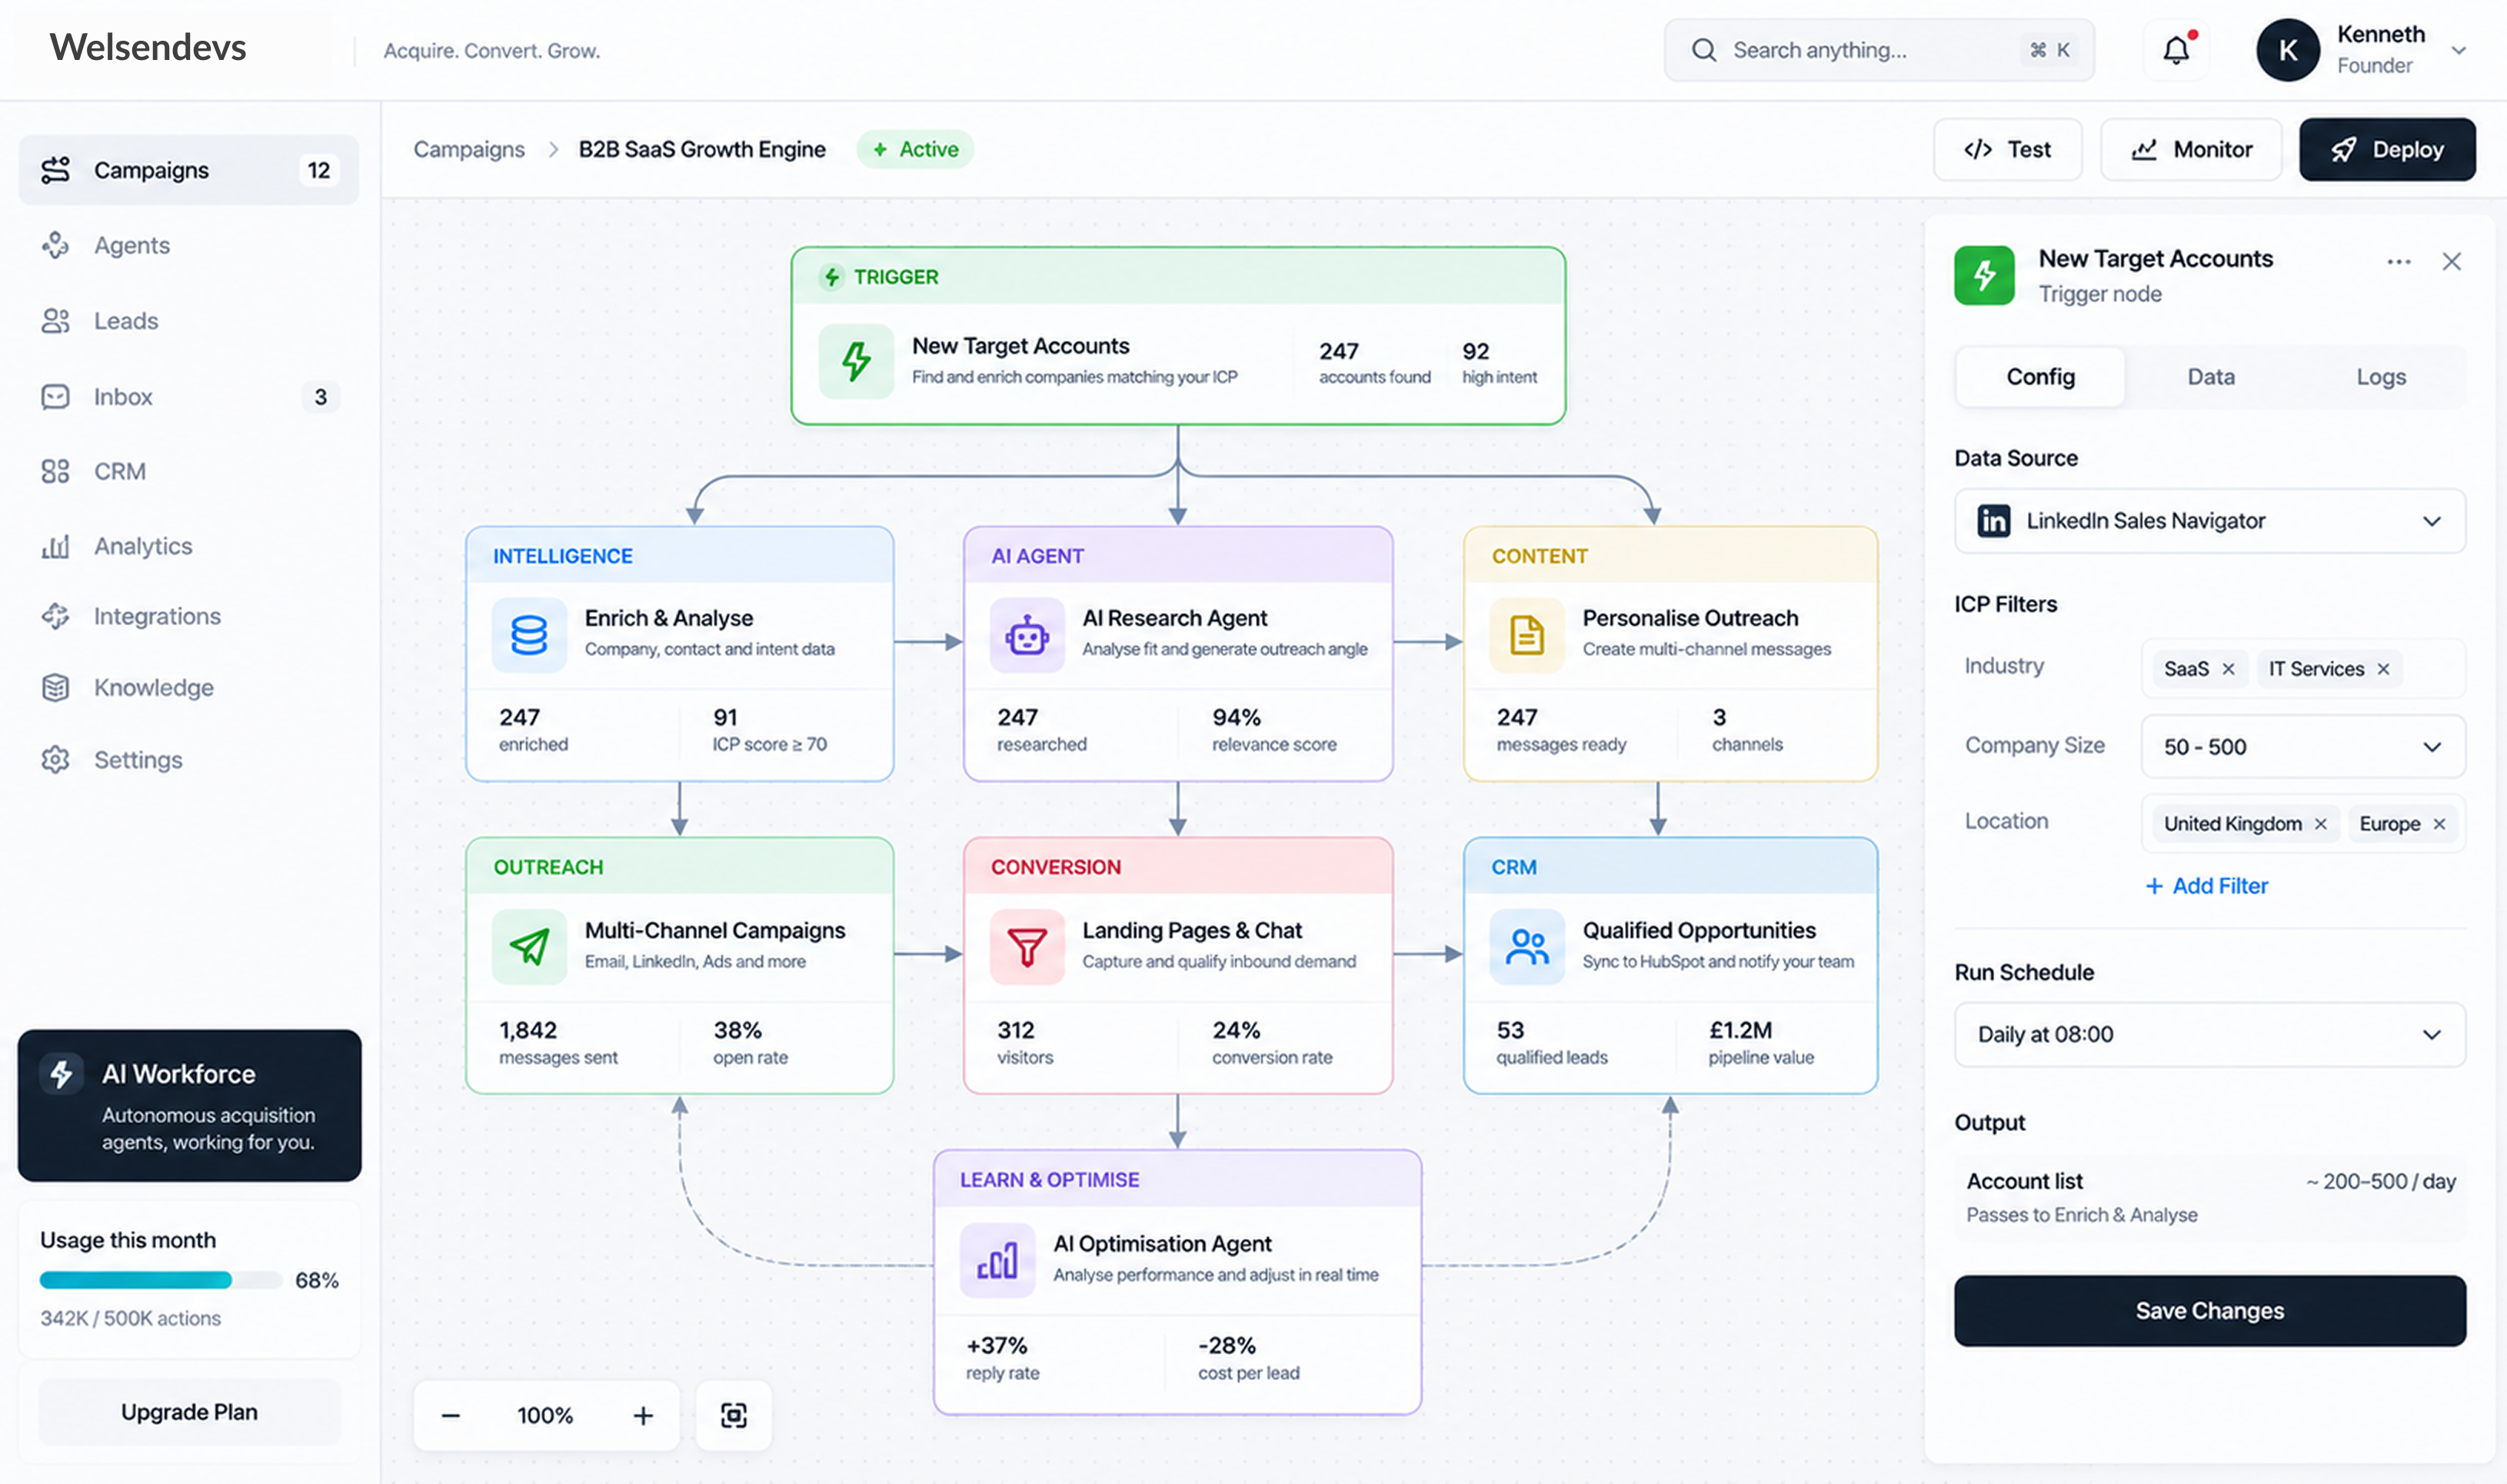Click the New Target Accounts lightning icon
This screenshot has width=2507, height=1484.
(x=856, y=361)
